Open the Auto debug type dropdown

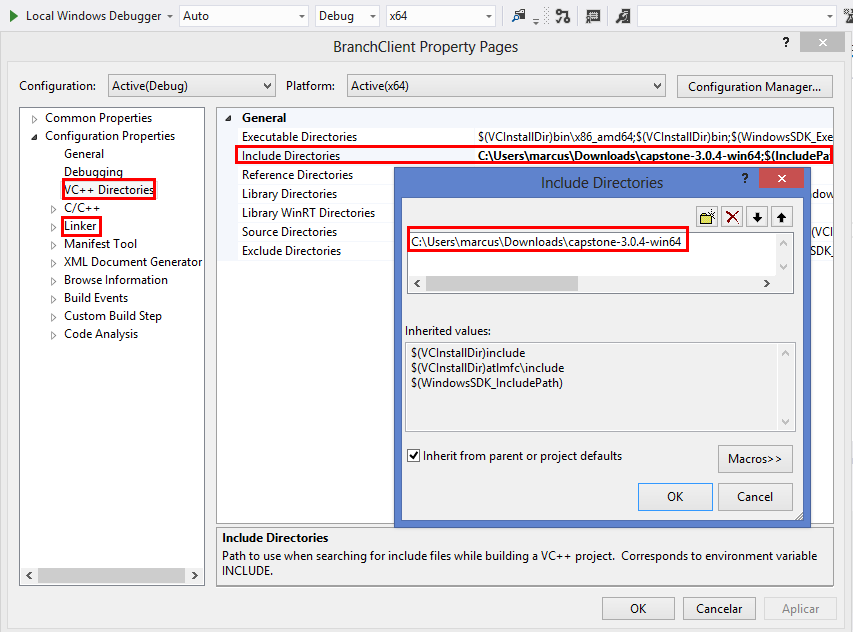(244, 16)
